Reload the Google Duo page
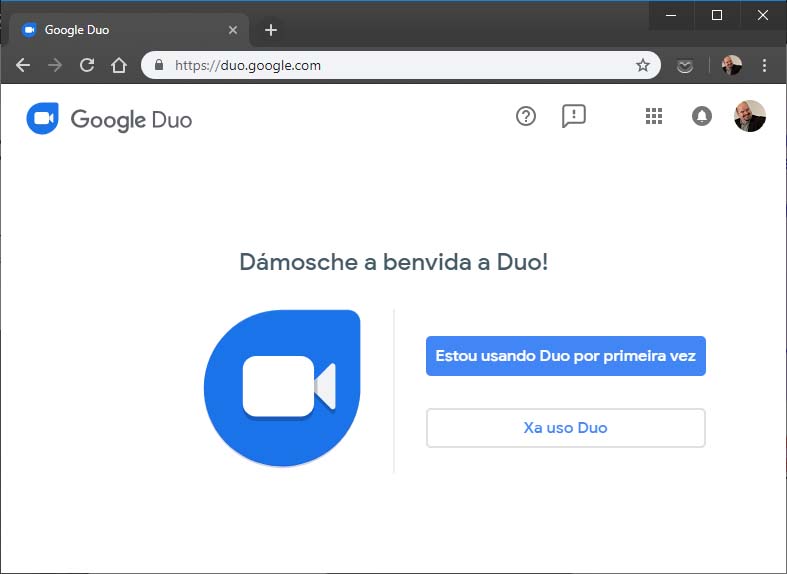The width and height of the screenshot is (787, 574). tap(87, 65)
